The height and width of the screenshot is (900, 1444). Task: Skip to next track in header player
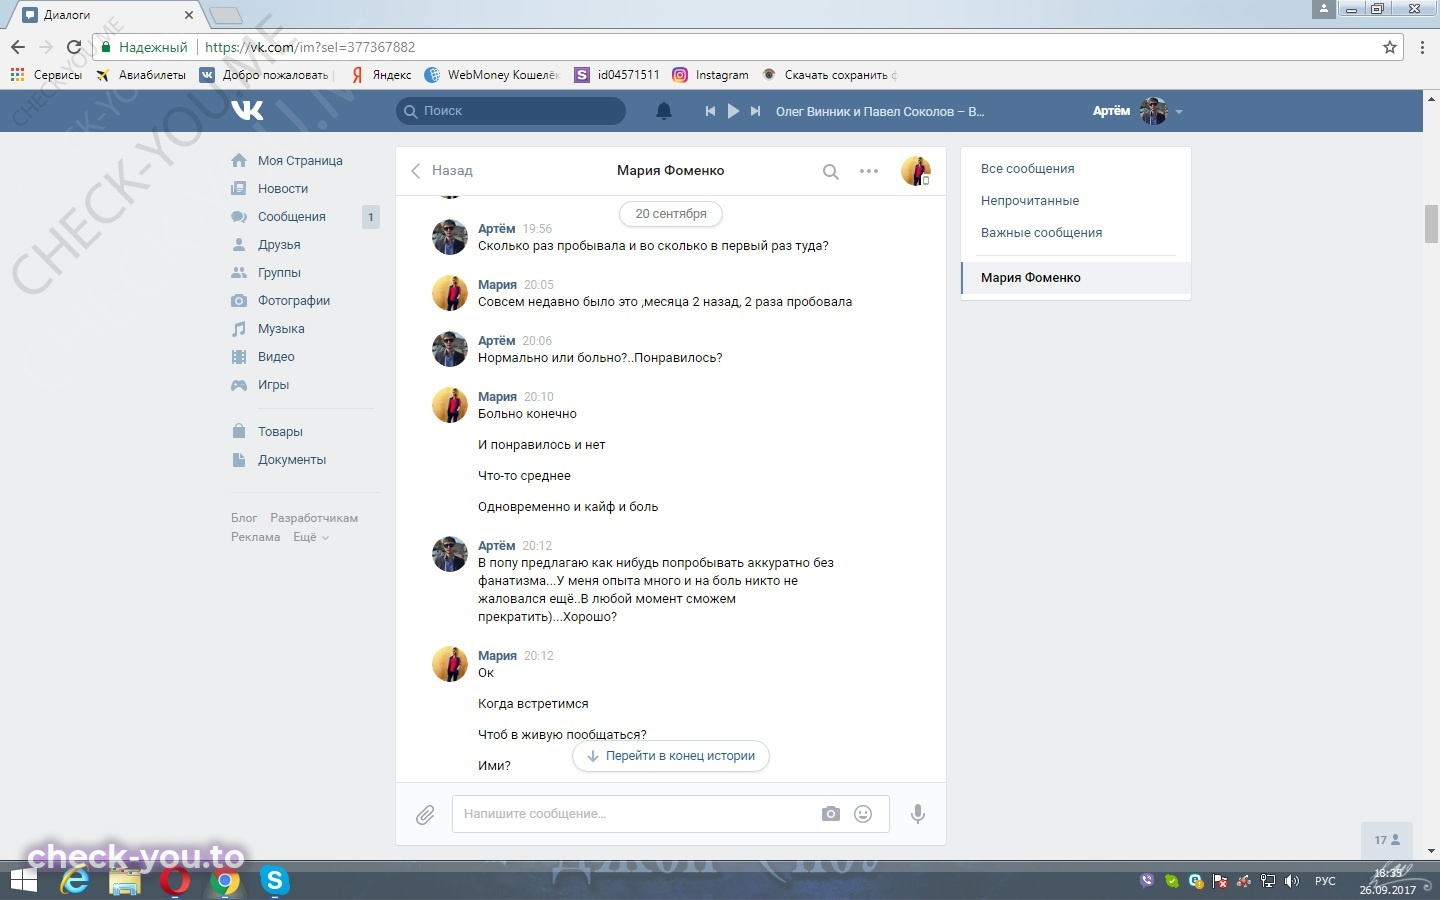point(756,111)
